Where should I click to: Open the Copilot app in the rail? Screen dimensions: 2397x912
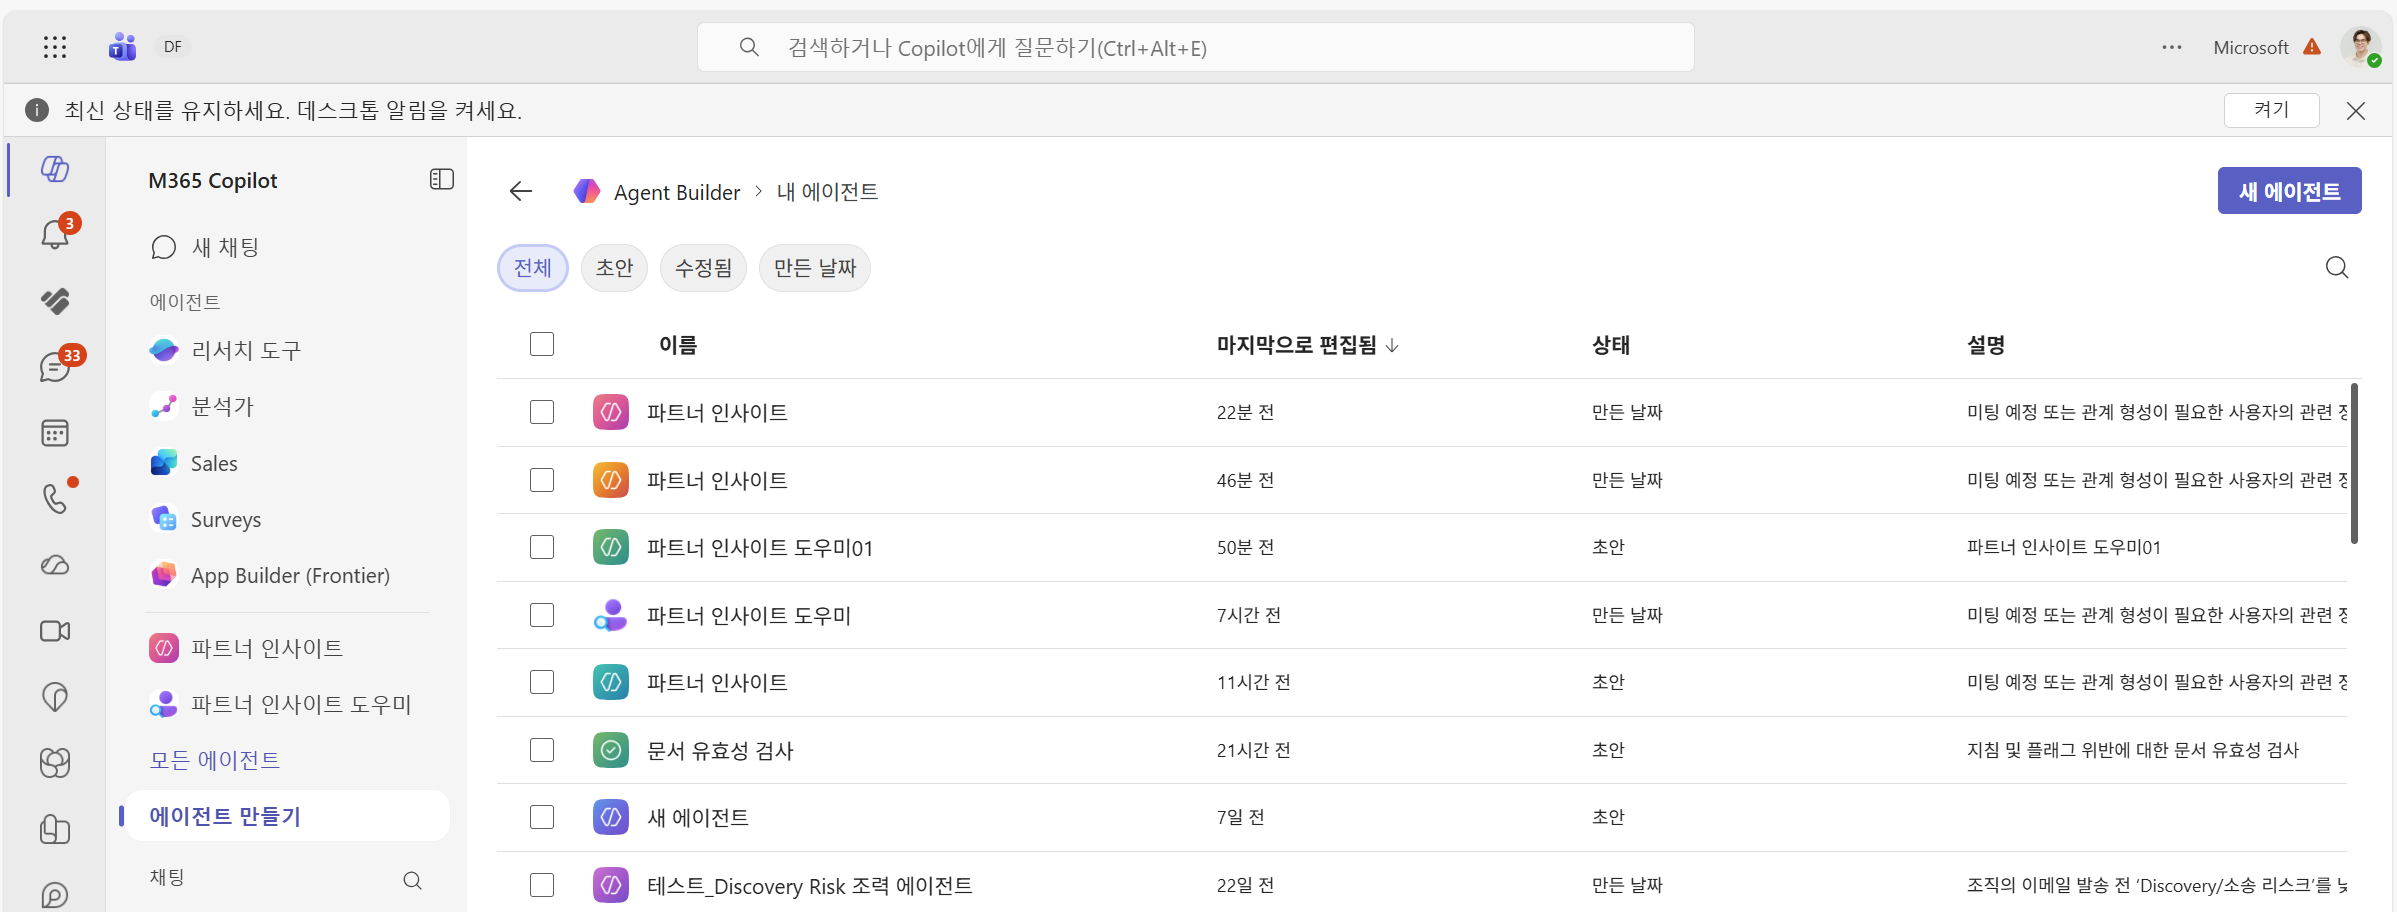(55, 169)
